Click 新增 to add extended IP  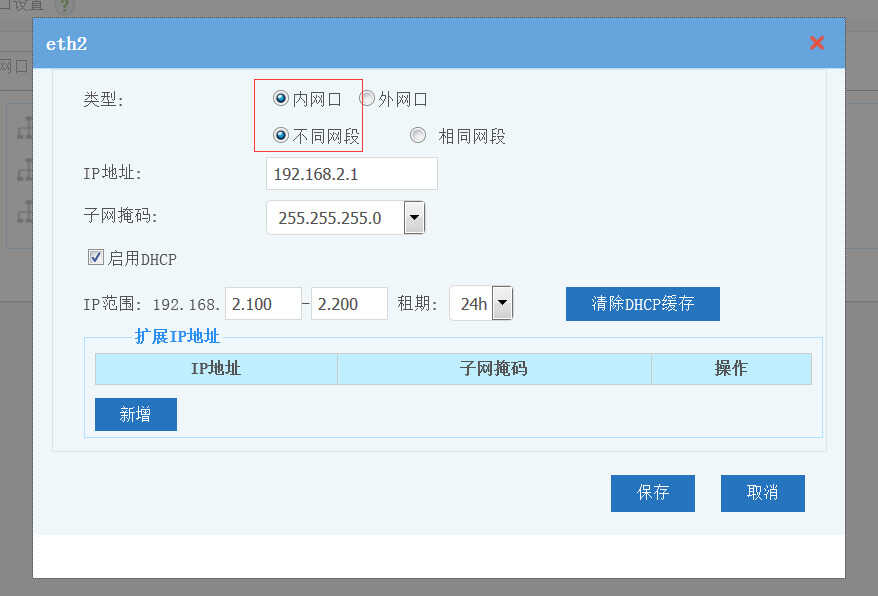click(x=136, y=414)
